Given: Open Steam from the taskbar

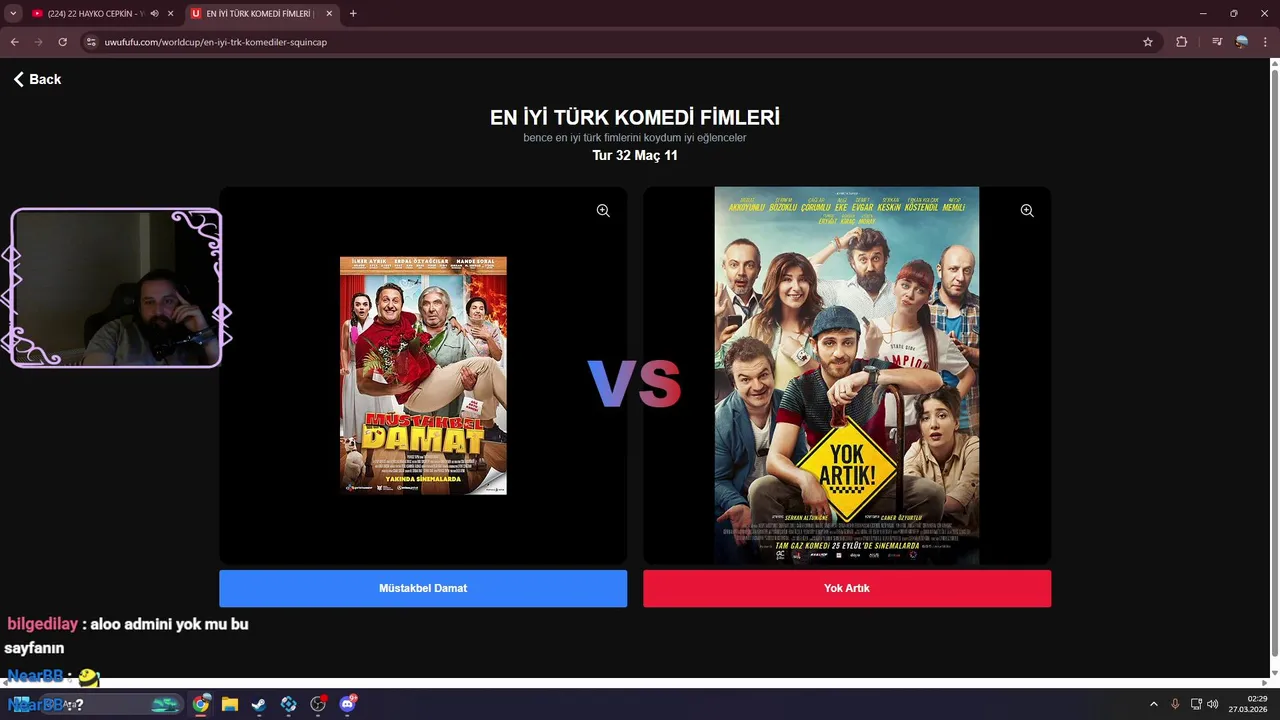Looking at the screenshot, I should point(258,704).
